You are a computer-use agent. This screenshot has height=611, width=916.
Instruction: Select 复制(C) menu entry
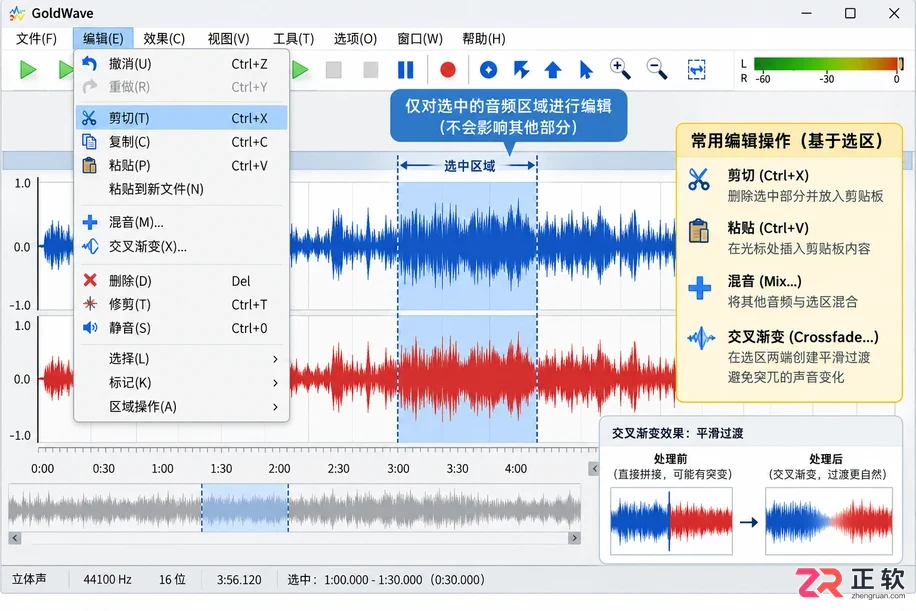[x=182, y=142]
